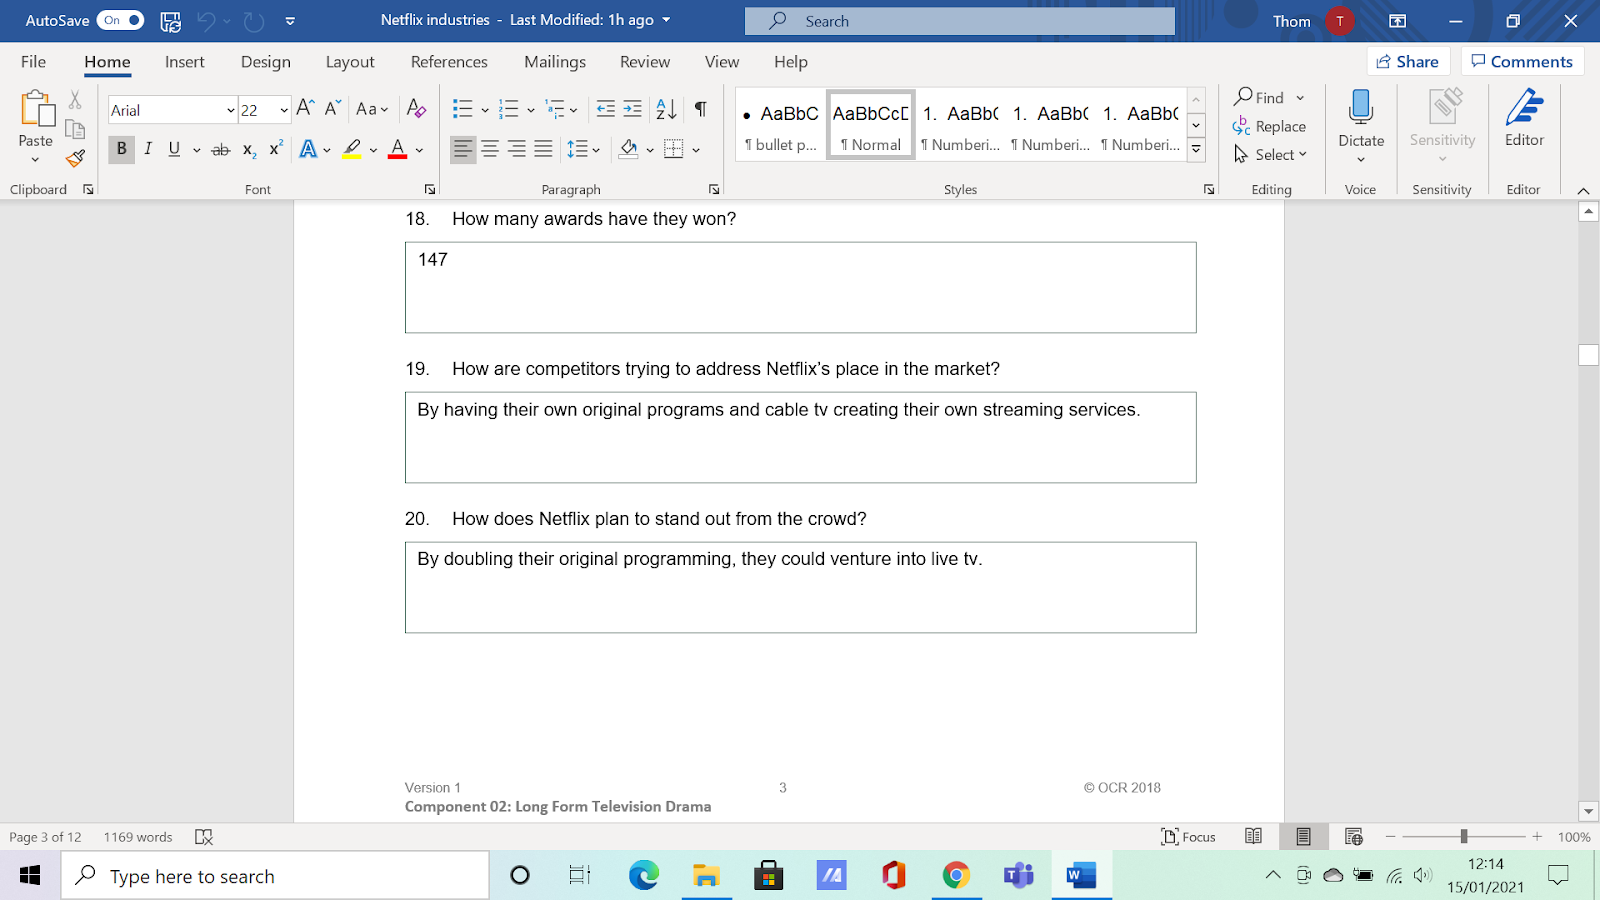Apply superscript formatting
Viewport: 1600px width, 900px height.
[x=276, y=149]
